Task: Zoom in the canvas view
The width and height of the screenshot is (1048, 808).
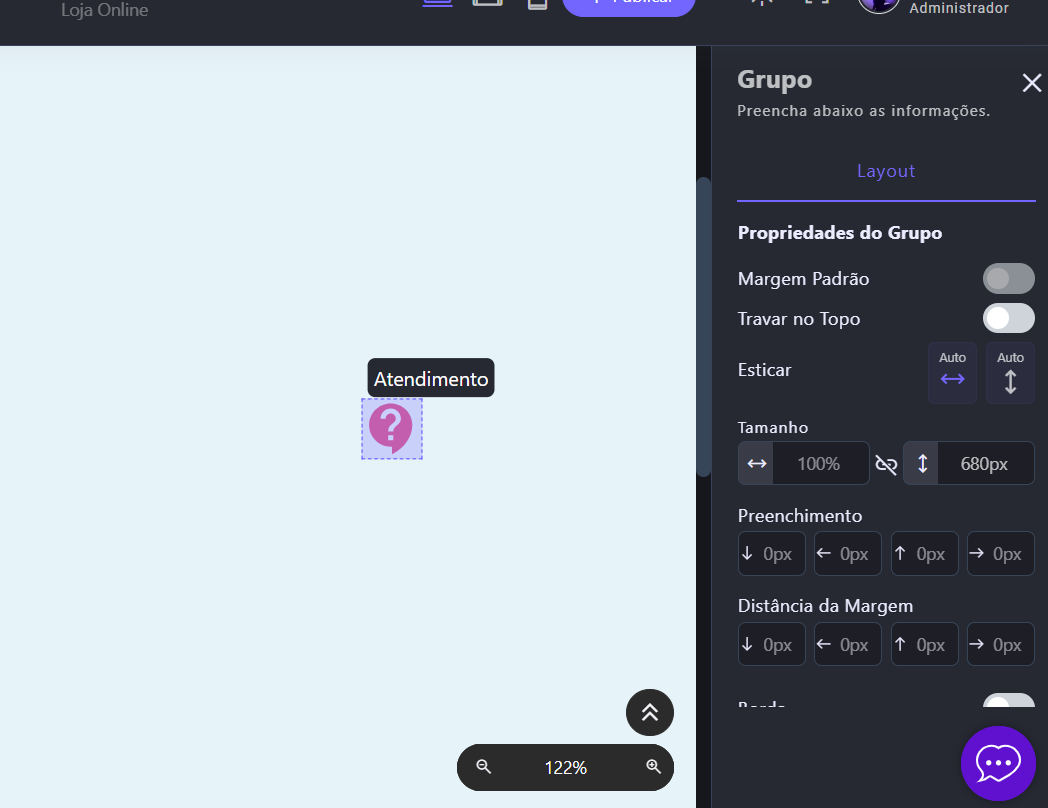Action: pos(654,767)
